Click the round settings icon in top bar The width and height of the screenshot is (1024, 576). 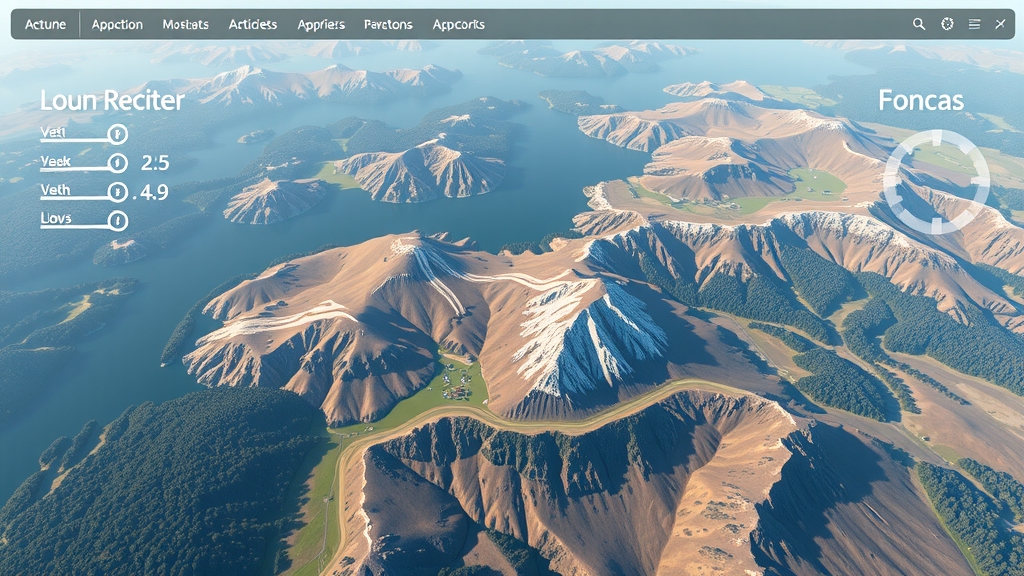[x=947, y=24]
